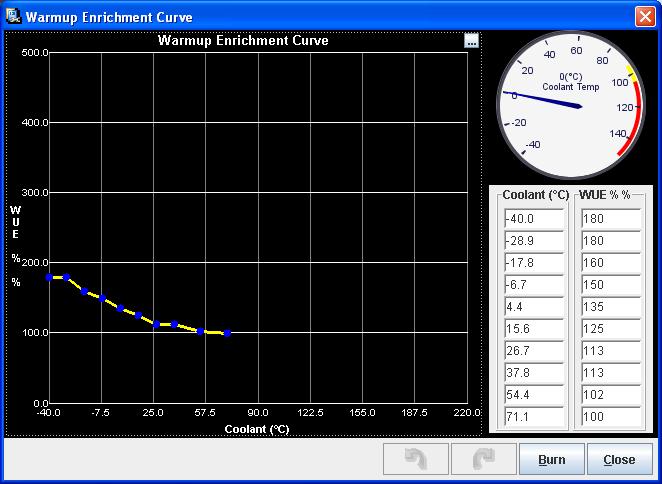
Task: Select the -28.9 coolant temperature field
Action: pyautogui.click(x=534, y=241)
